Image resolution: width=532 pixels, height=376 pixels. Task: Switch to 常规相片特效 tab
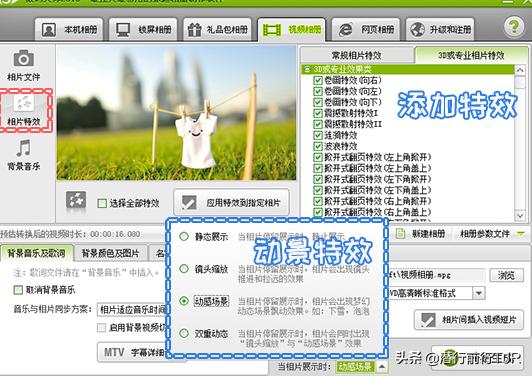(x=357, y=55)
